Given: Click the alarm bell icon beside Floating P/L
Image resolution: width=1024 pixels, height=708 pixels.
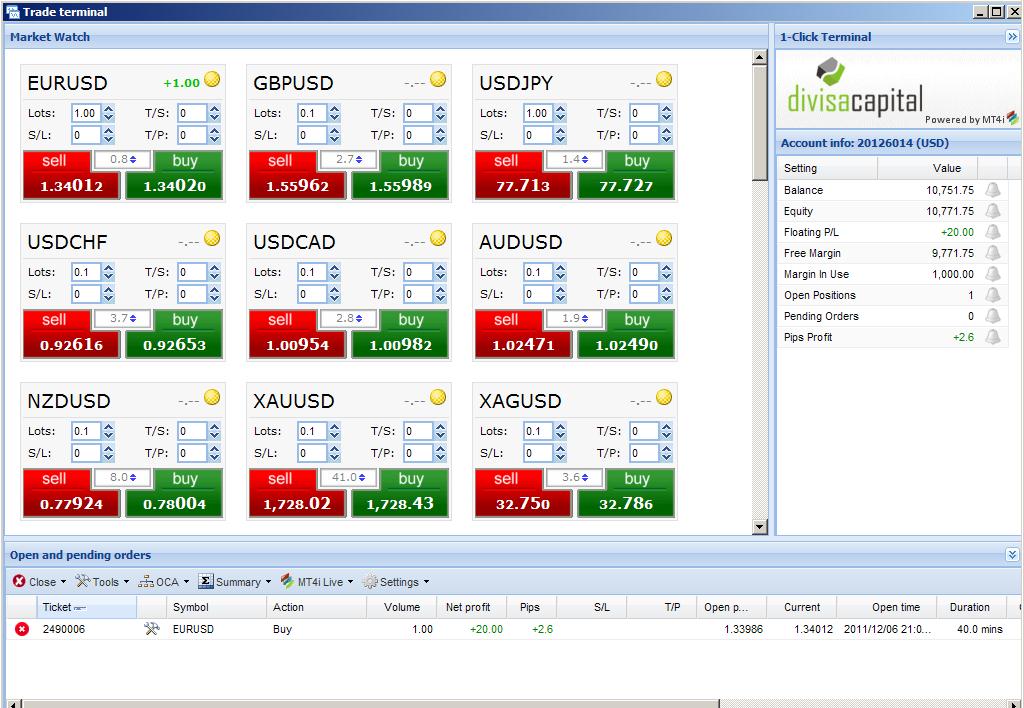Looking at the screenshot, I should click(993, 232).
